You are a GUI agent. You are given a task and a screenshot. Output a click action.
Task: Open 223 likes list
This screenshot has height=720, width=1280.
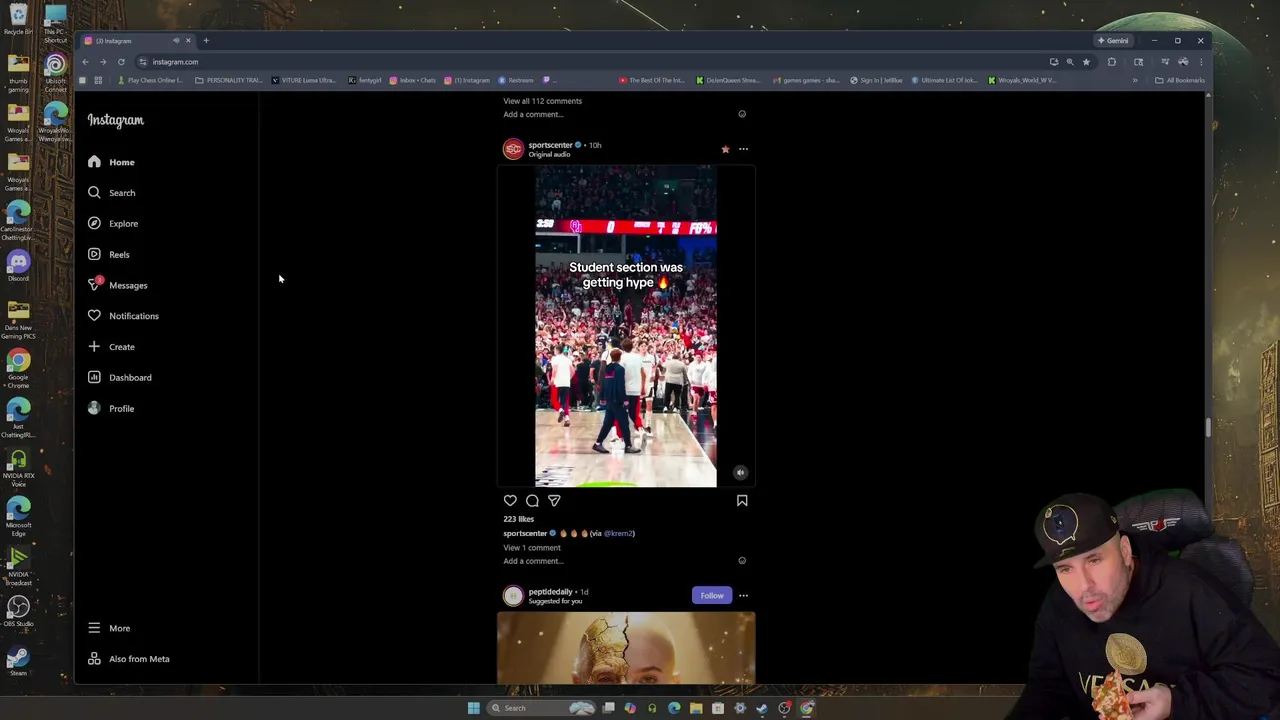tap(518, 519)
